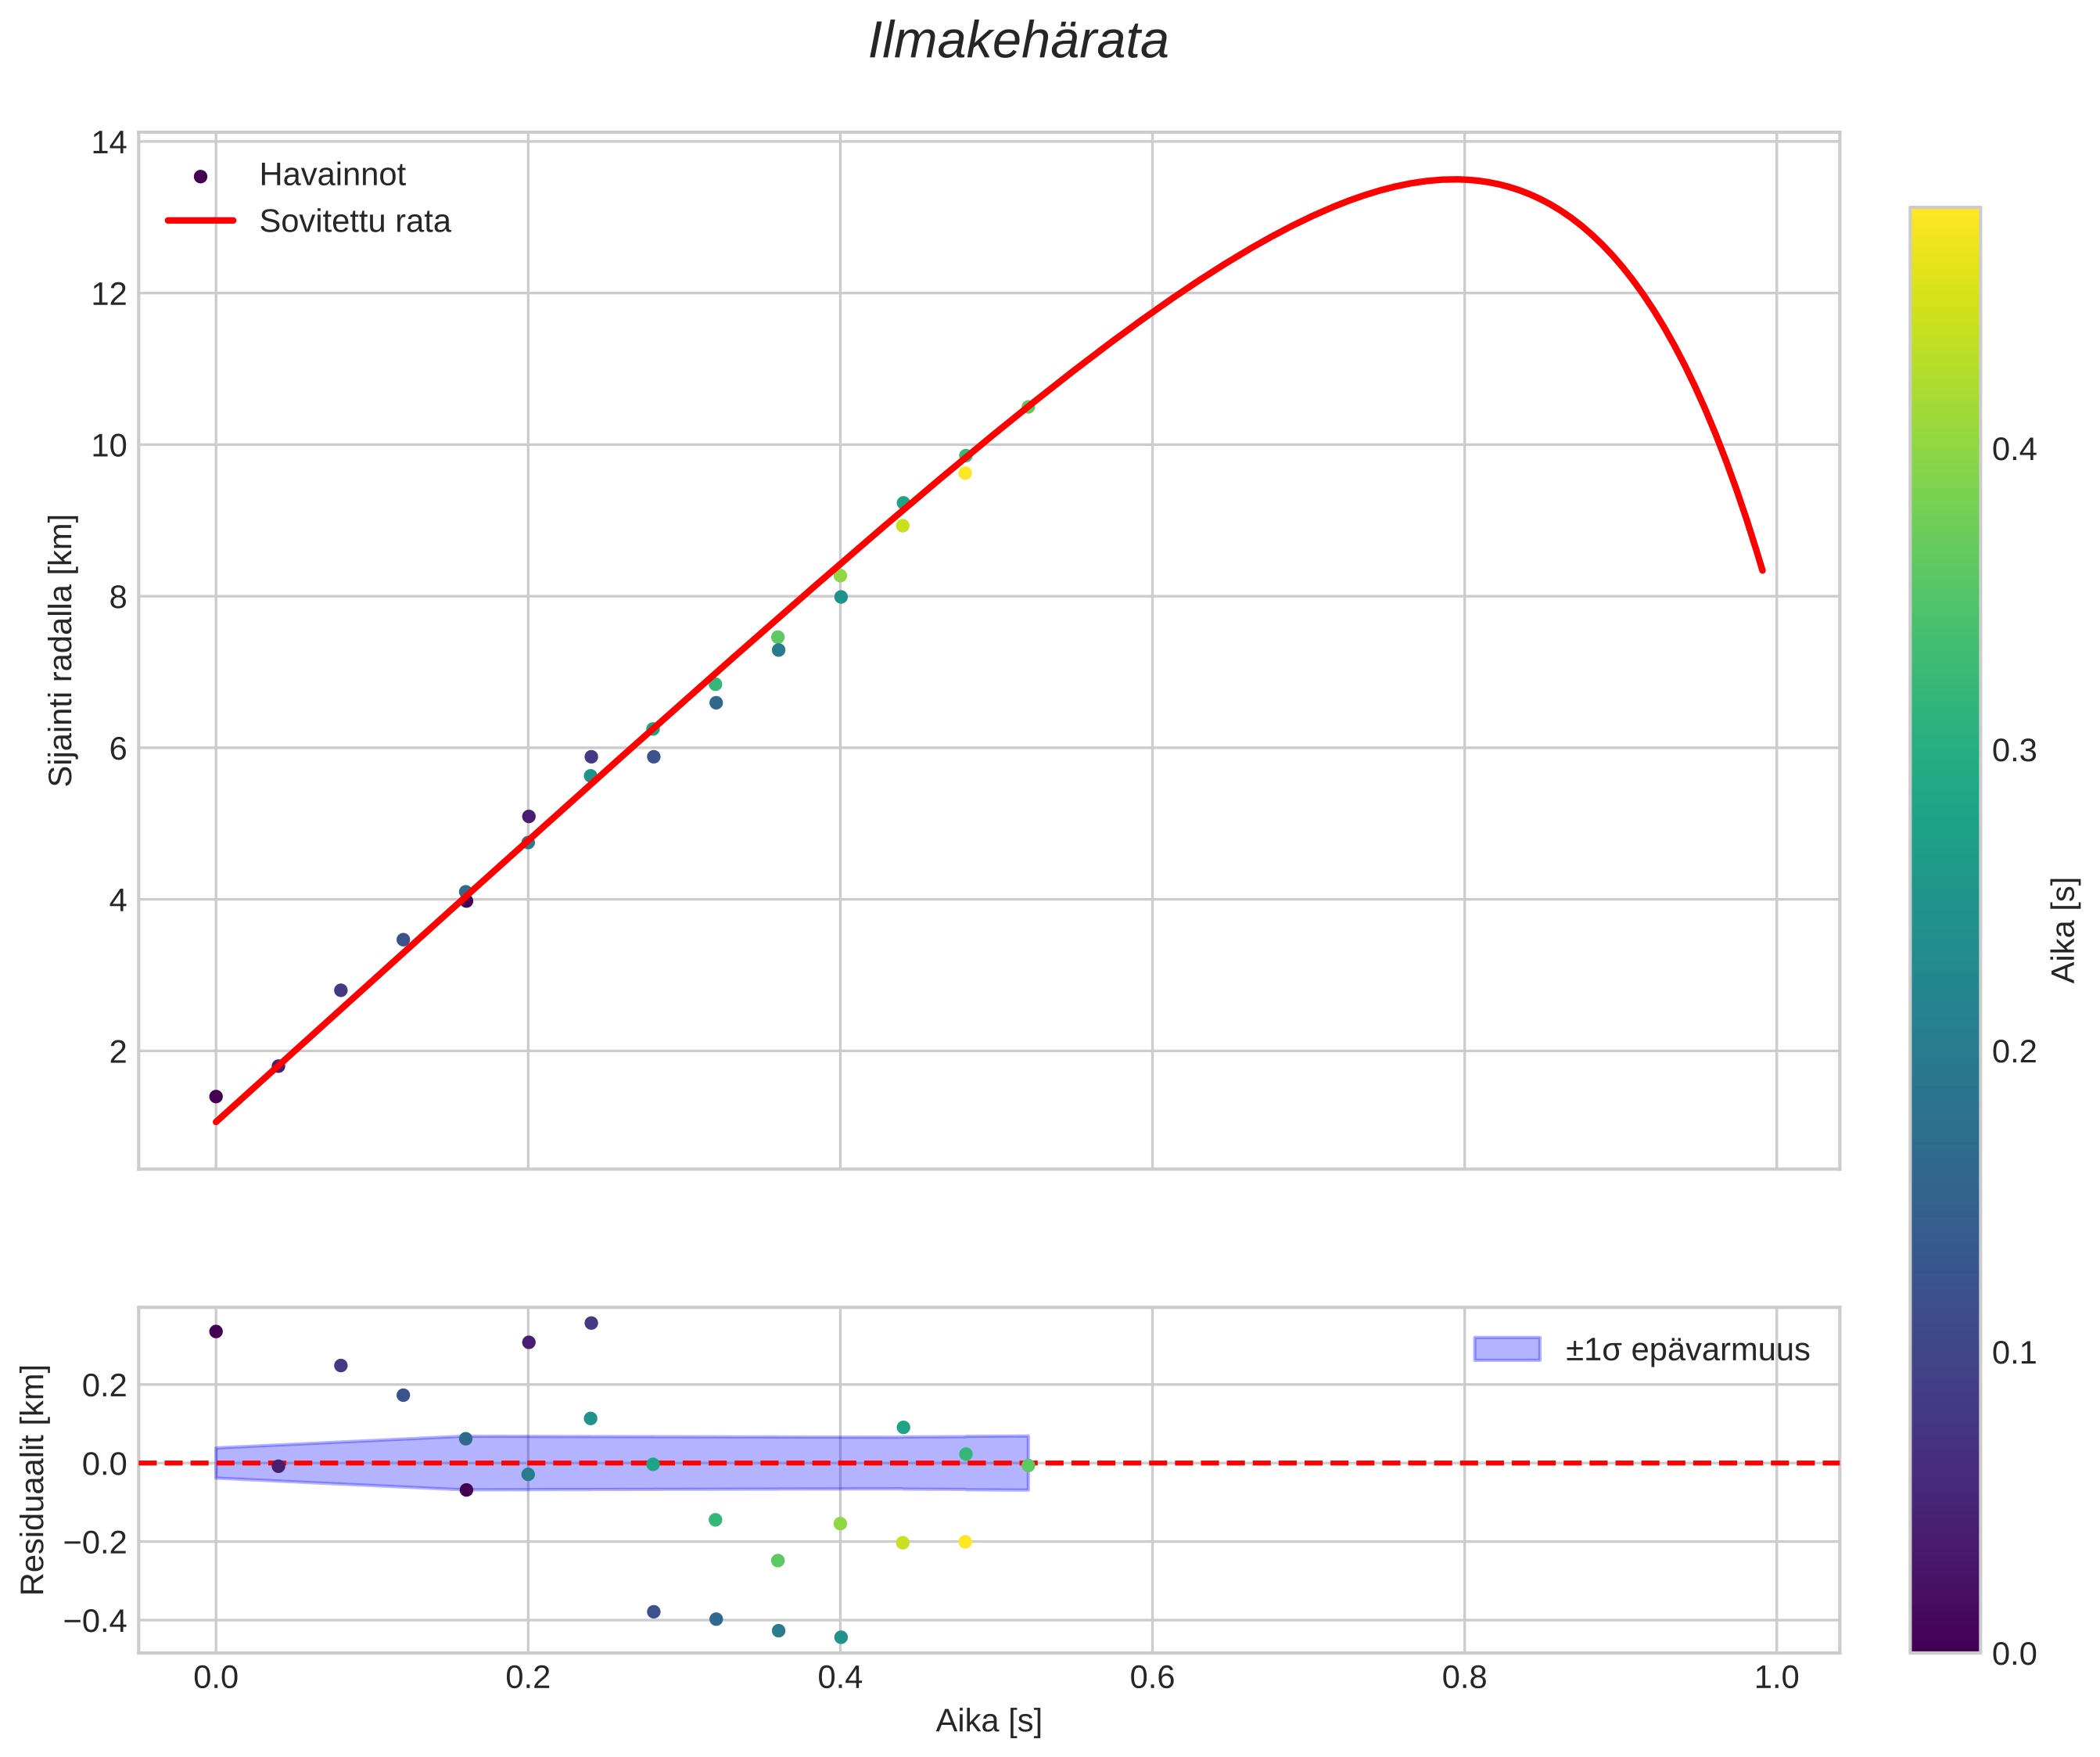Click the highest residual point at time 0.24

591,1323
